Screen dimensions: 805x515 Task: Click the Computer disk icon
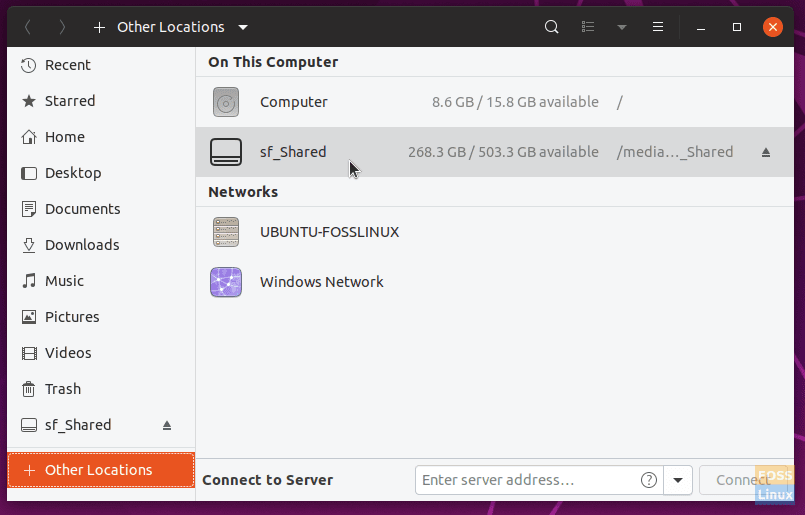pos(226,102)
